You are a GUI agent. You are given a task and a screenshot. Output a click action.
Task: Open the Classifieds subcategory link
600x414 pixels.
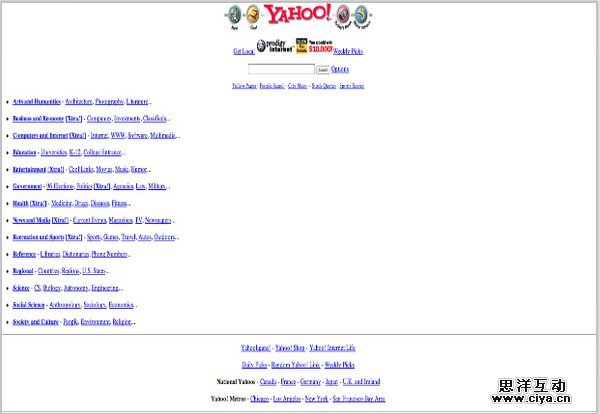155,119
